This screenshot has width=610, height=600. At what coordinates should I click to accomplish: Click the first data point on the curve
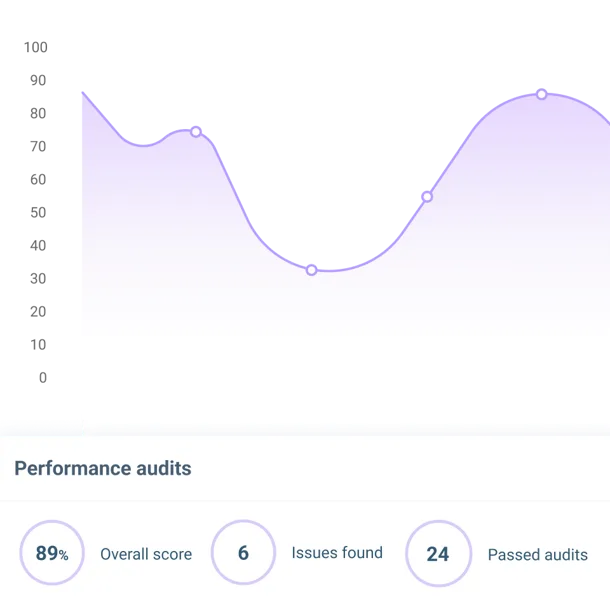(x=196, y=132)
